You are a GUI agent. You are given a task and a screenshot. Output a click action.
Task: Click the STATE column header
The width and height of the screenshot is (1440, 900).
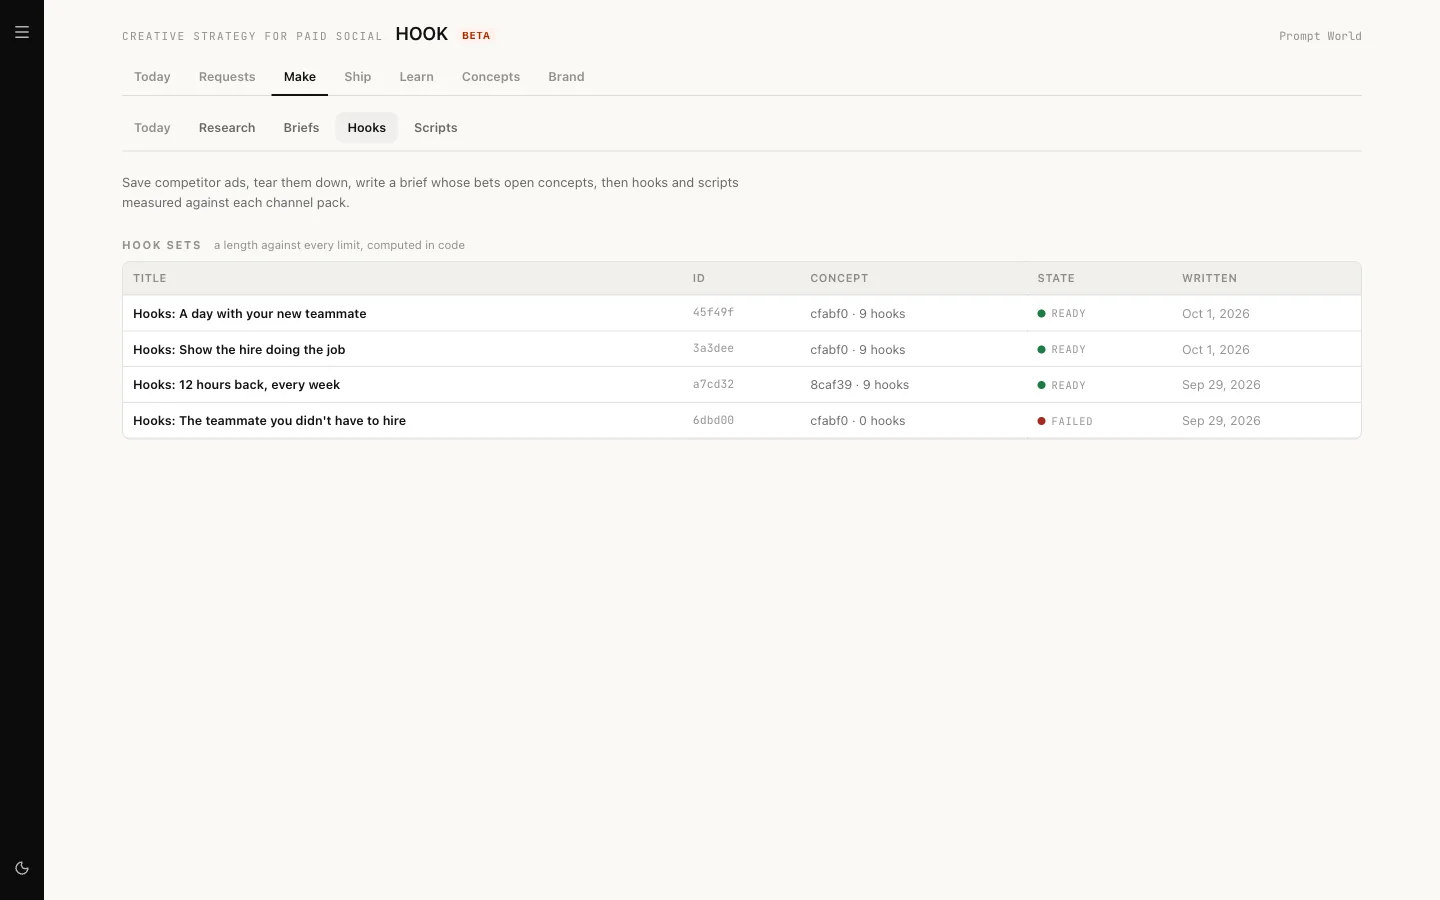click(x=1056, y=278)
